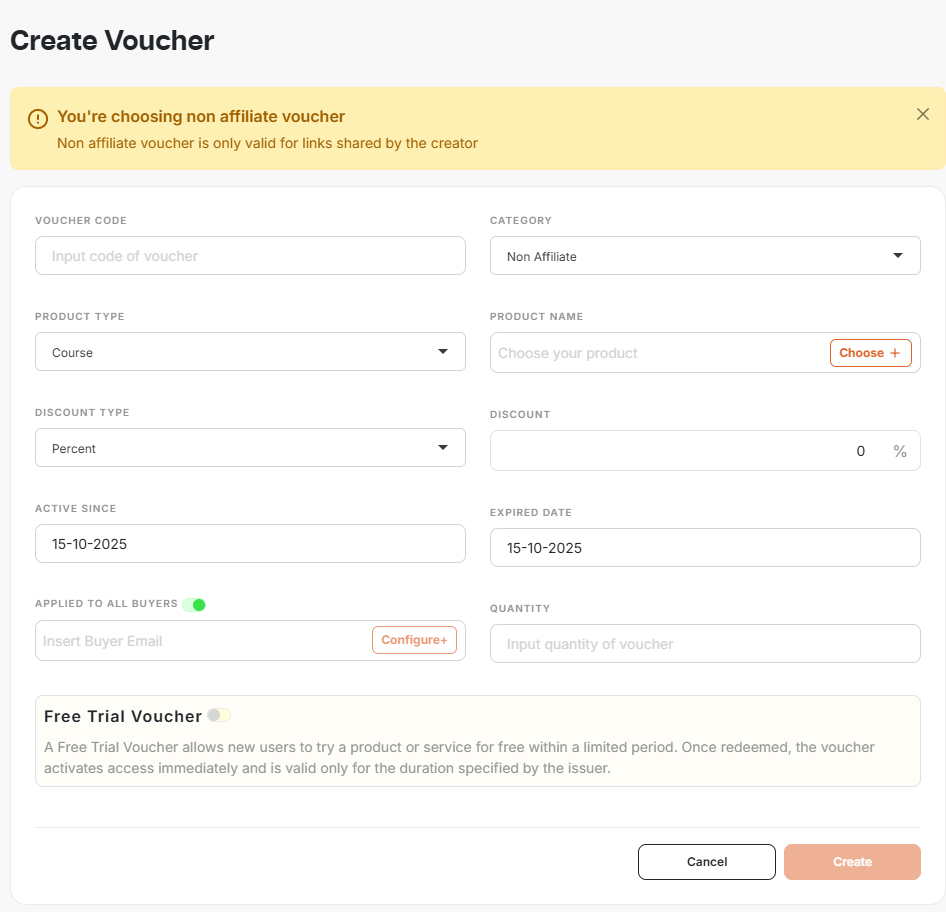Click the Create voucher button

852,862
